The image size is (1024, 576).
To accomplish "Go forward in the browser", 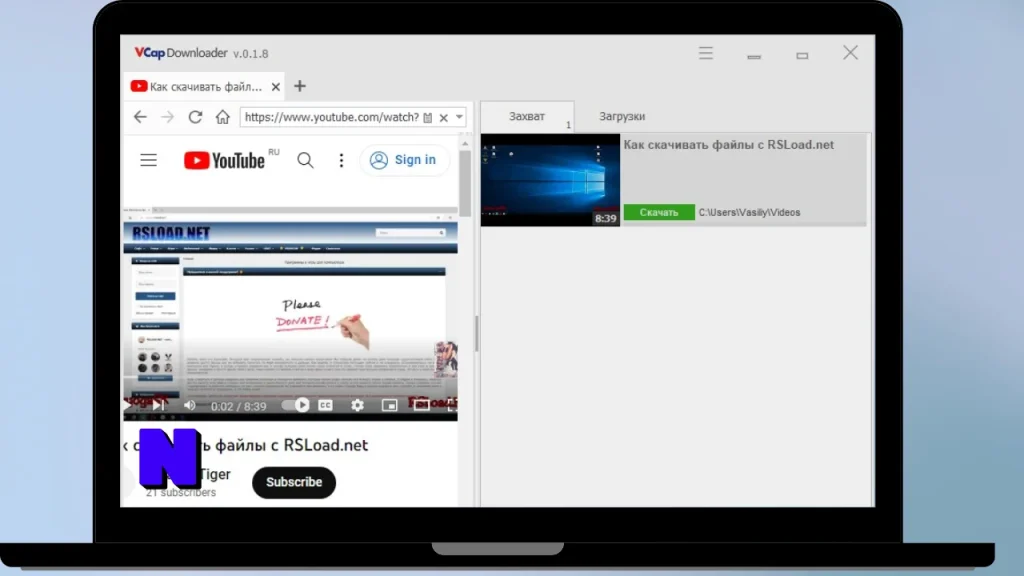I will click(168, 117).
